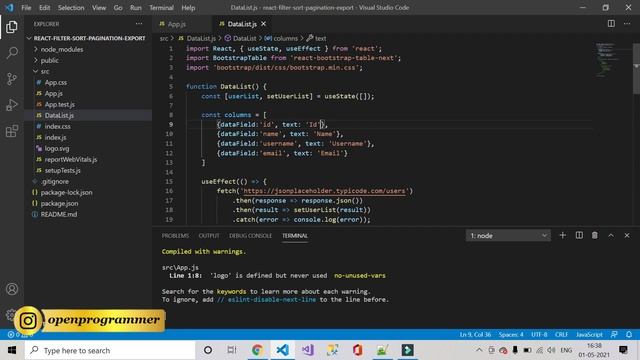This screenshot has height=360, width=640.
Task: Split the terminal panel
Action: tap(579, 235)
